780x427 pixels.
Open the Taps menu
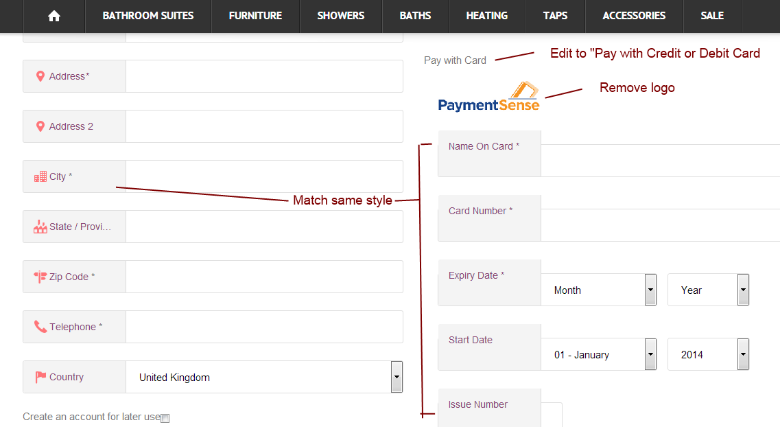pyautogui.click(x=555, y=16)
